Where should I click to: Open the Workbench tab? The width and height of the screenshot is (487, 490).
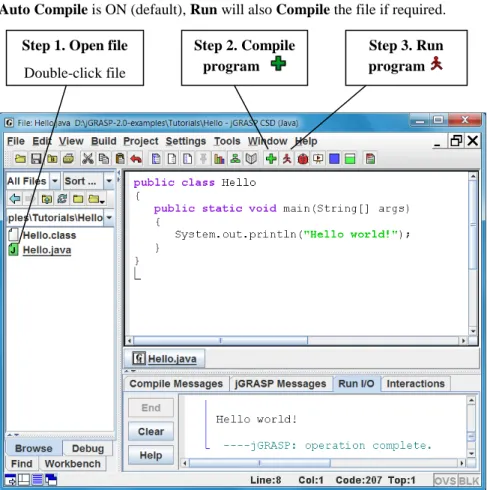coord(73,464)
